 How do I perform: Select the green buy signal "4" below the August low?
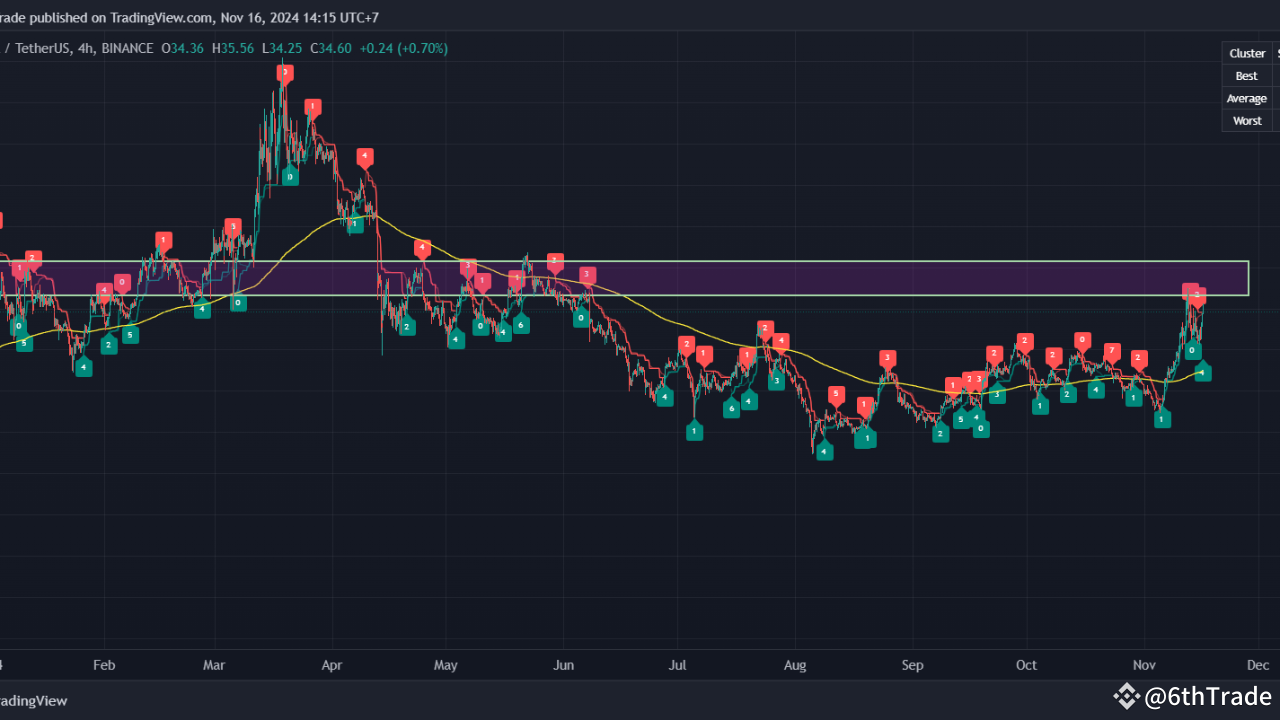click(x=824, y=451)
